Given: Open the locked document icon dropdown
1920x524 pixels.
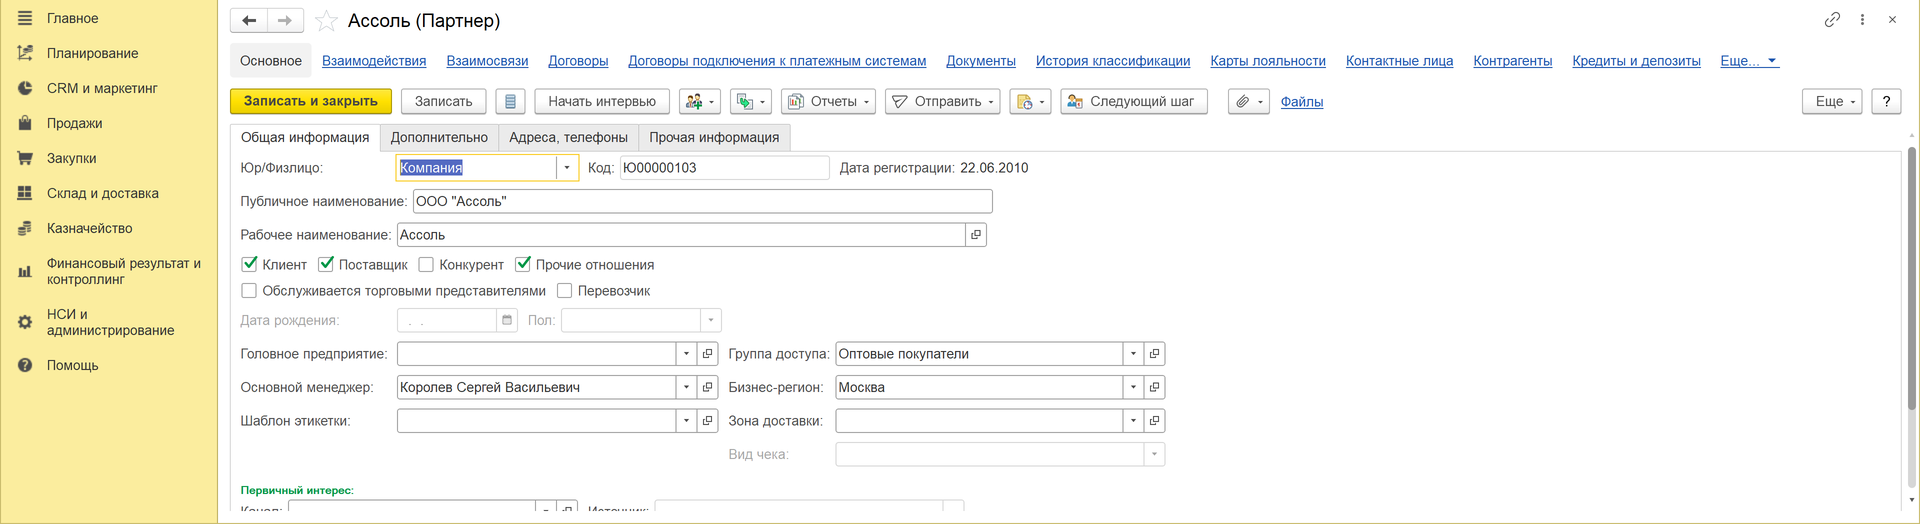Looking at the screenshot, I should pyautogui.click(x=1030, y=101).
